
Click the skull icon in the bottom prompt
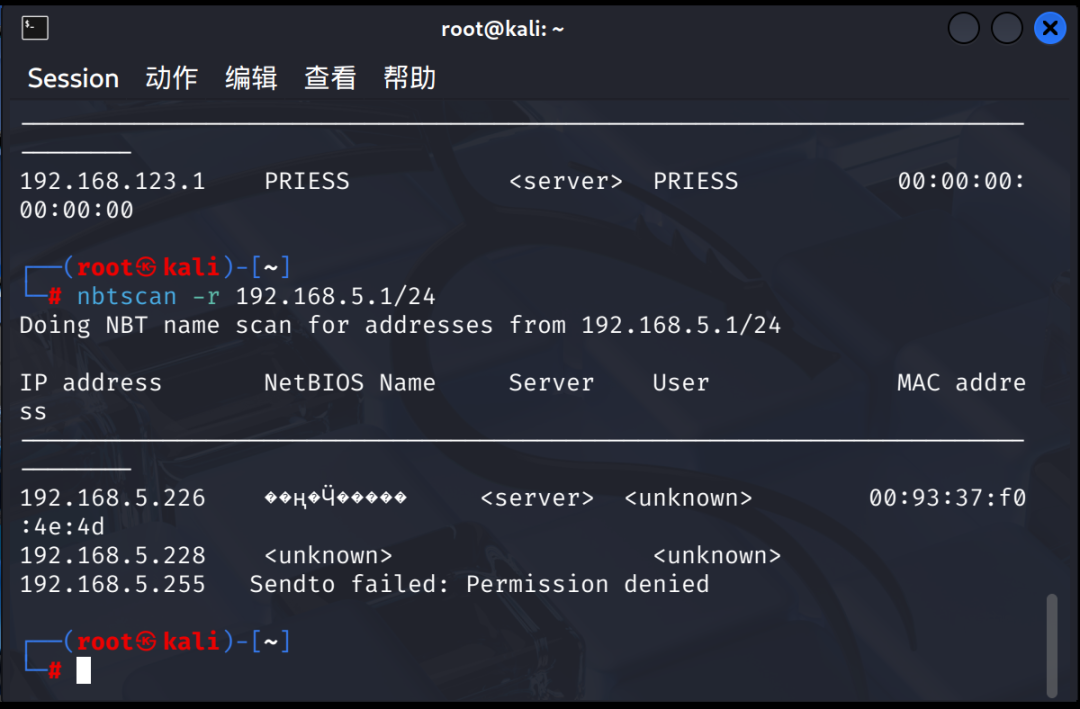coord(145,641)
